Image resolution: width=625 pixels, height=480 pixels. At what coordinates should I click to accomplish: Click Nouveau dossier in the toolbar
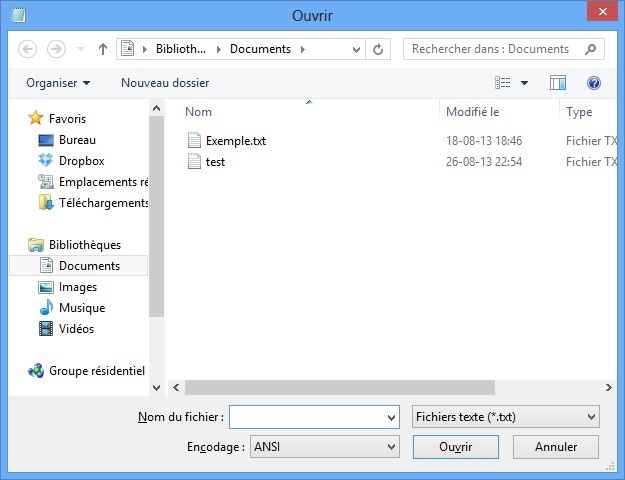(165, 83)
